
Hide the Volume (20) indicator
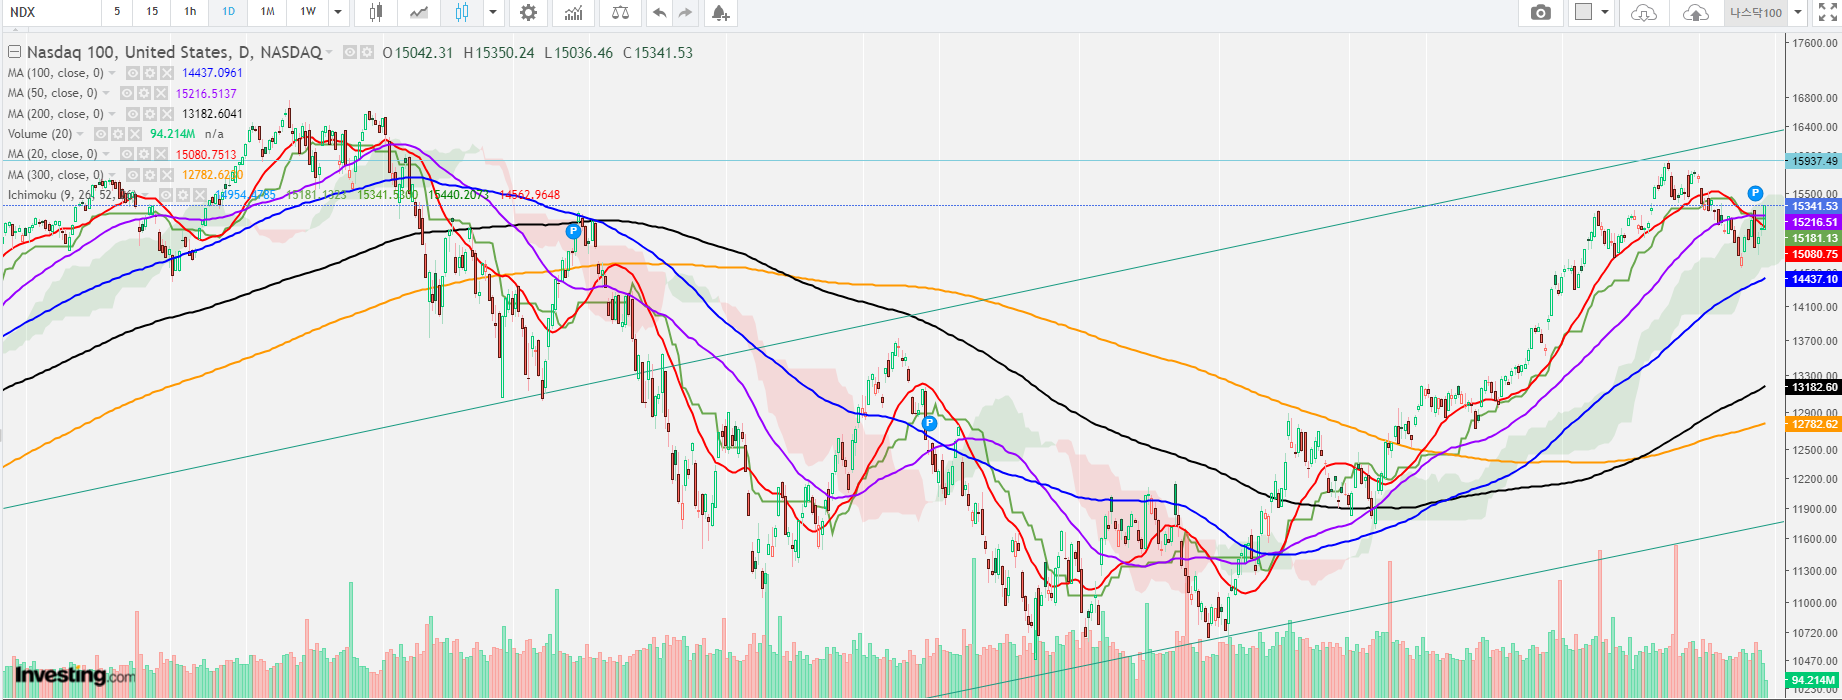pos(101,134)
